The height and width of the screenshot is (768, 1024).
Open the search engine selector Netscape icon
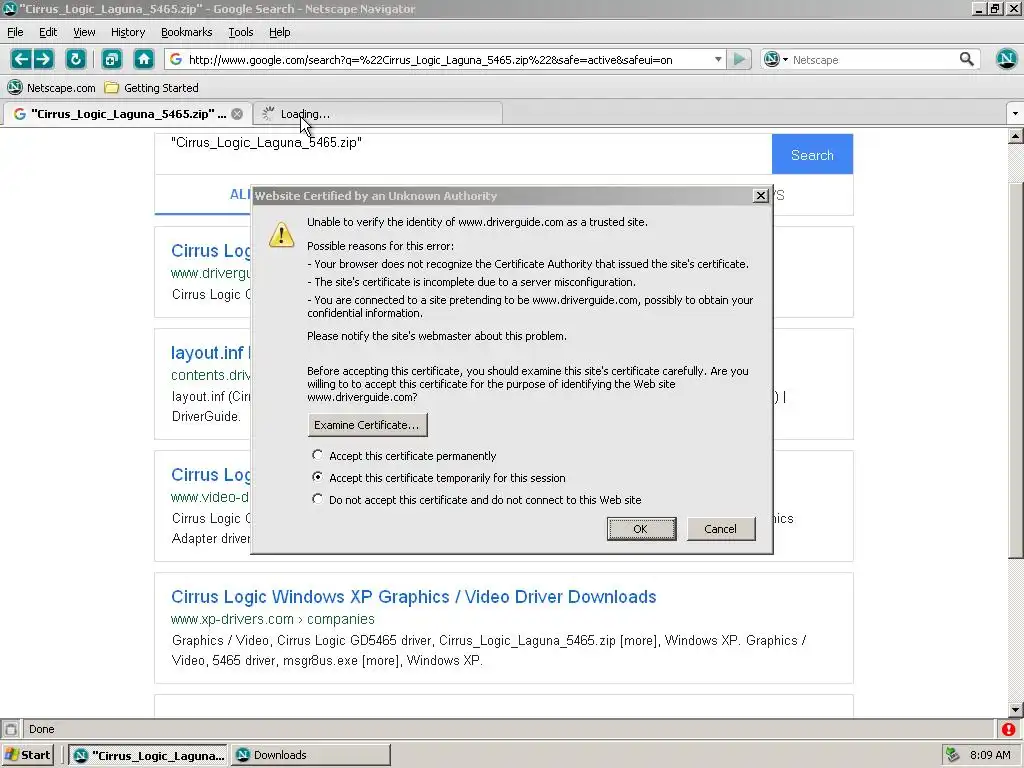coord(775,59)
